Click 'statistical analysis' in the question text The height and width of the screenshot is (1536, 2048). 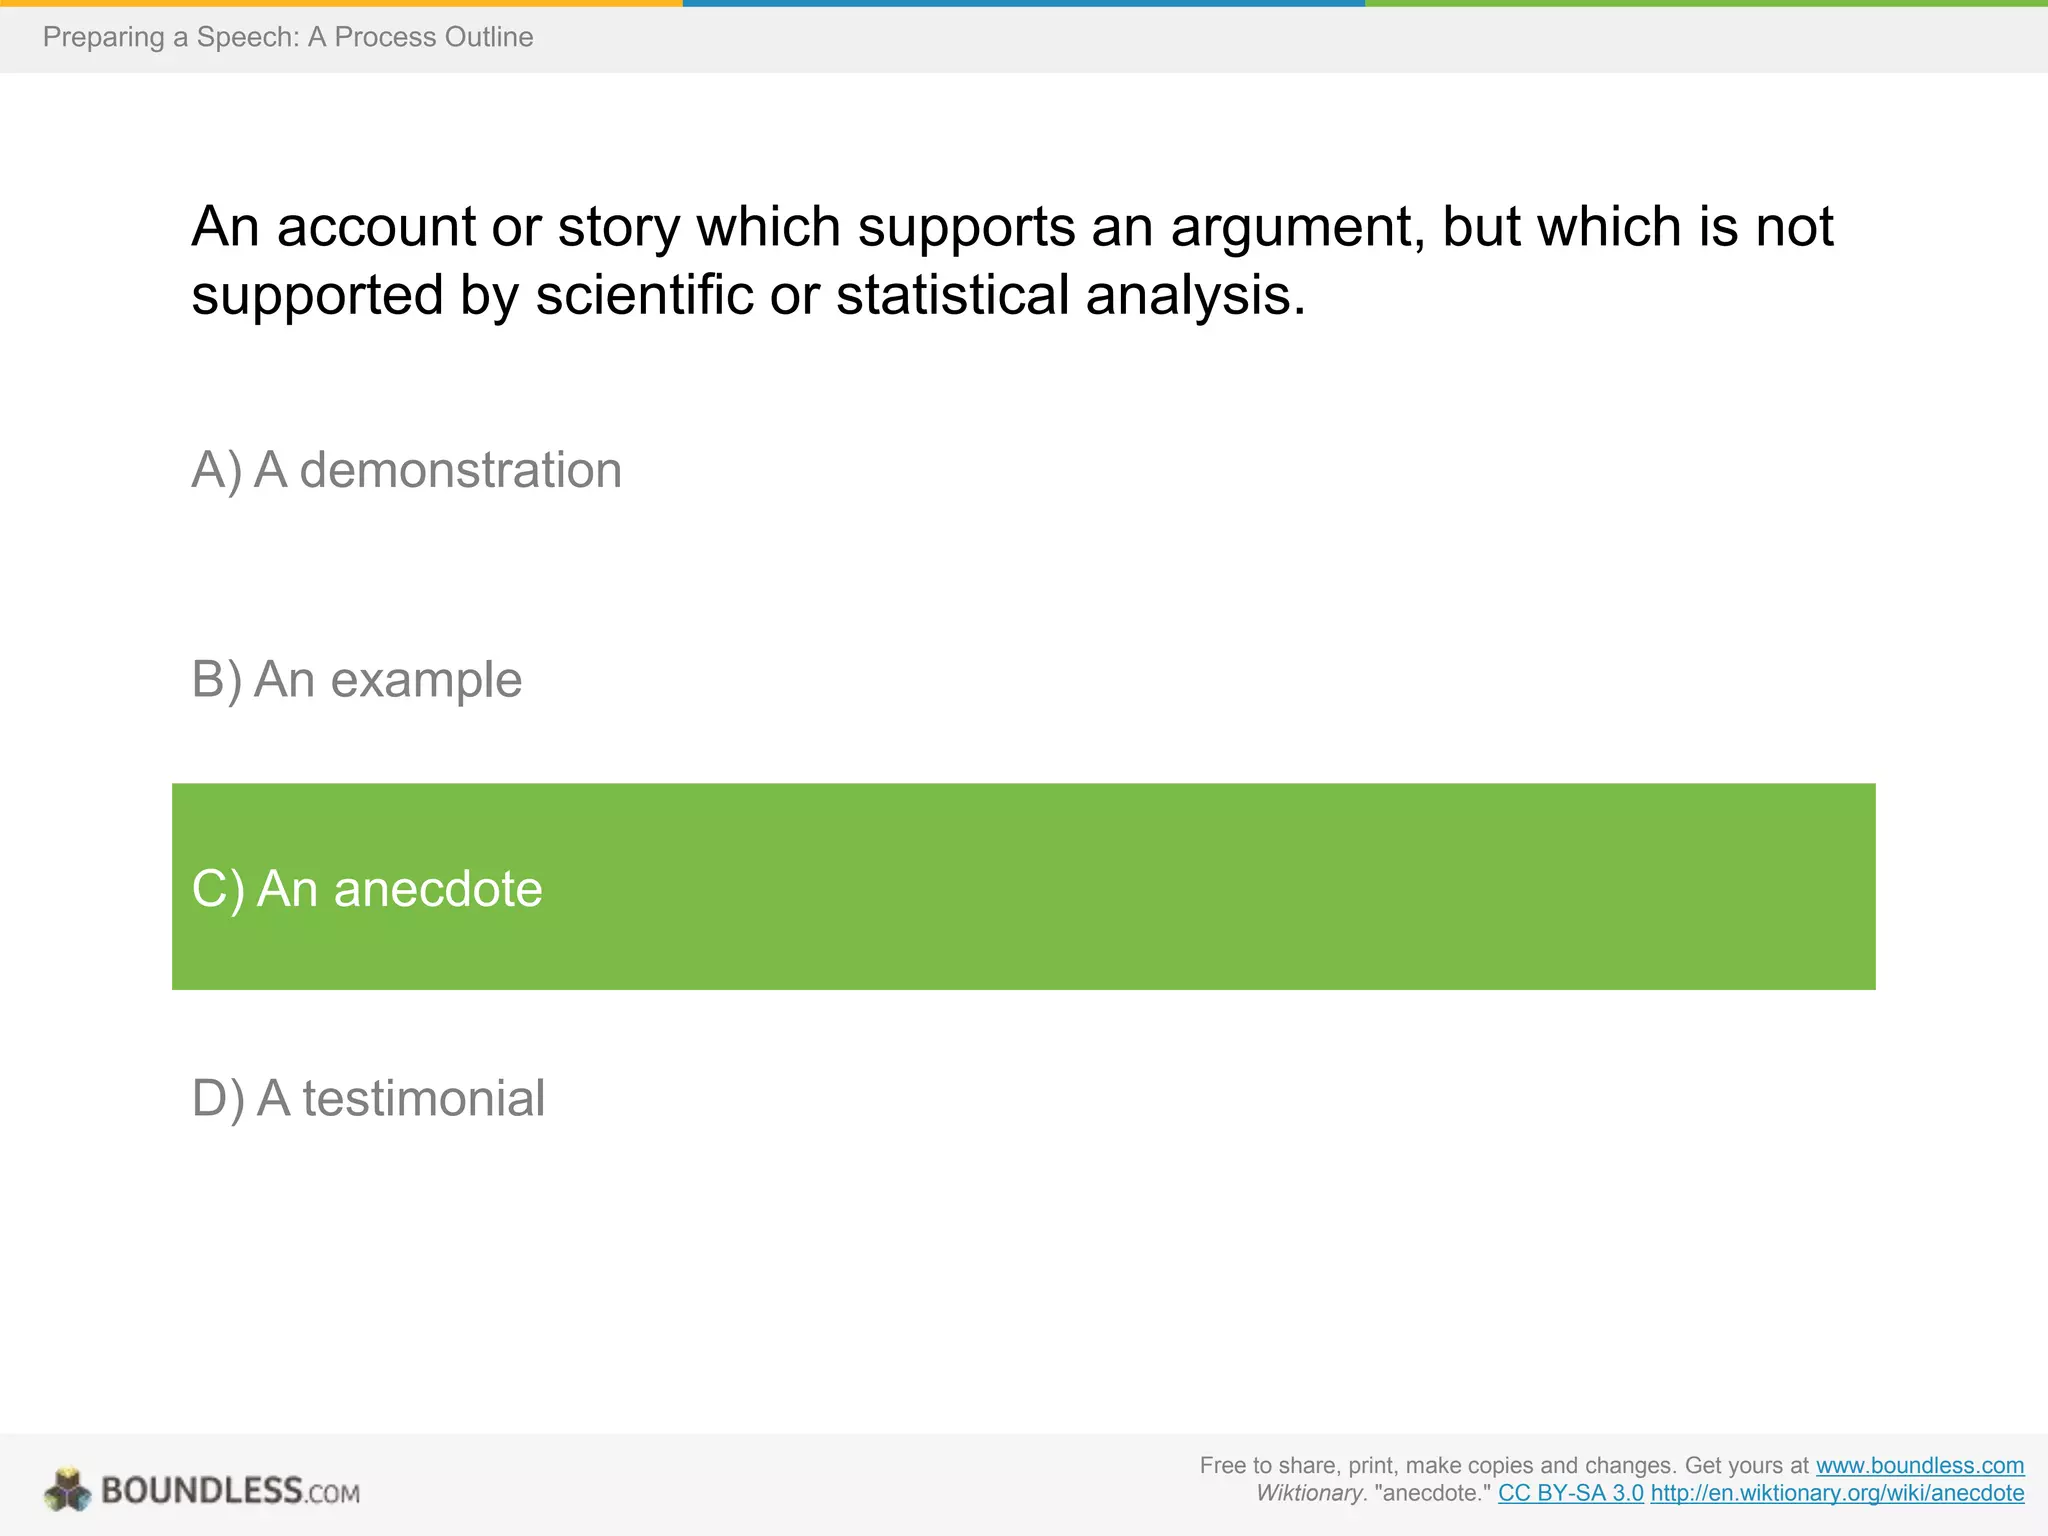pyautogui.click(x=1070, y=296)
